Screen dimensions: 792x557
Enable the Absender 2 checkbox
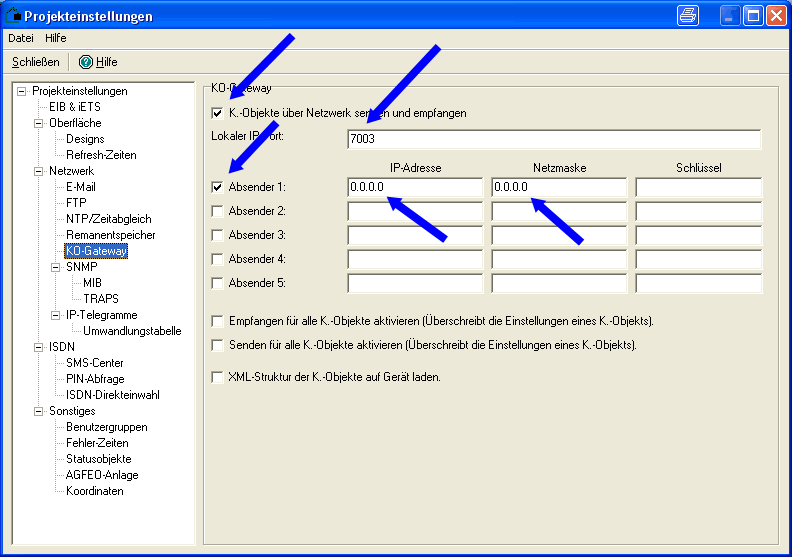coord(218,211)
